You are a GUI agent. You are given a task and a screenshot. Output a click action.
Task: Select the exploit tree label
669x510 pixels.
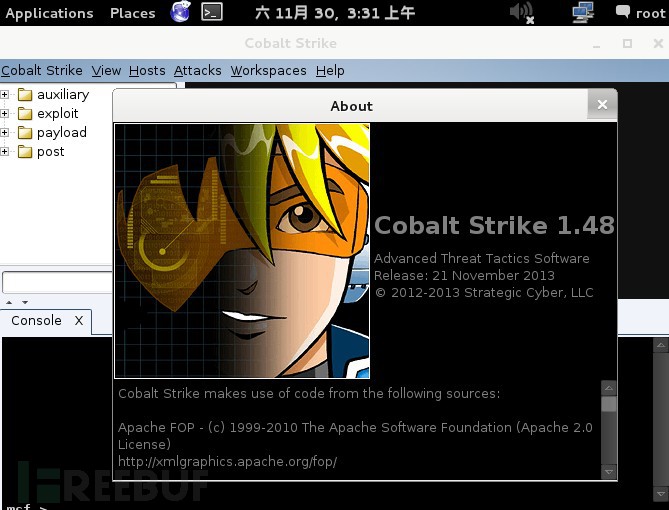(x=58, y=114)
